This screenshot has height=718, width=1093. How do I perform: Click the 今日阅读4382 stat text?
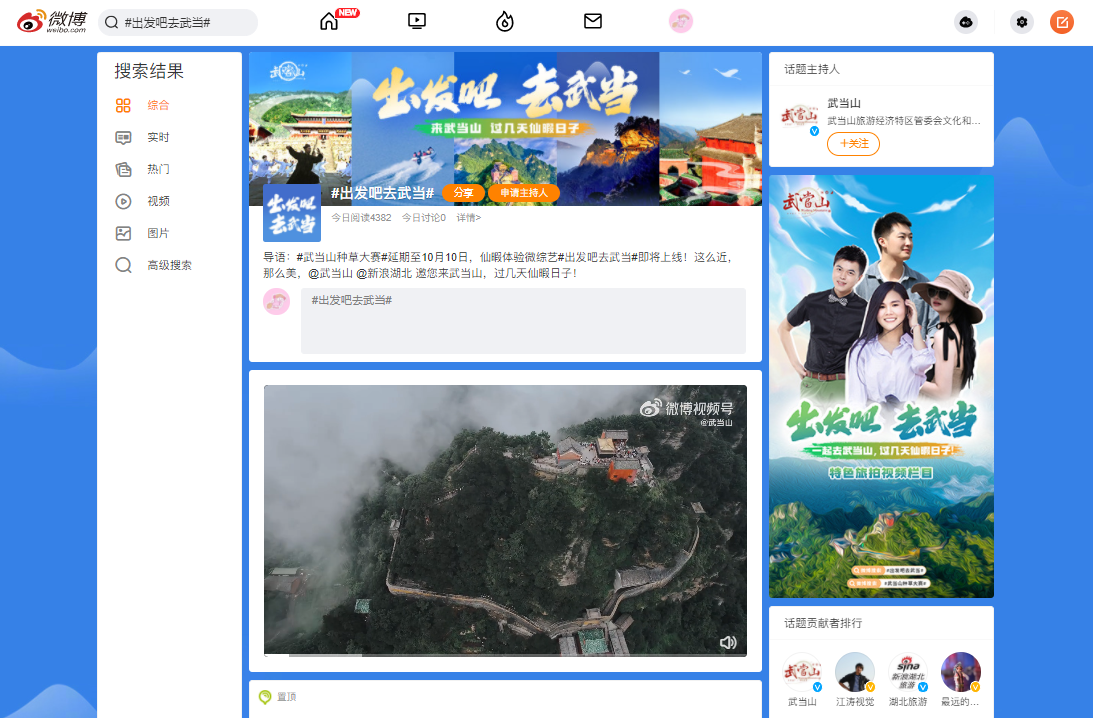(361, 217)
